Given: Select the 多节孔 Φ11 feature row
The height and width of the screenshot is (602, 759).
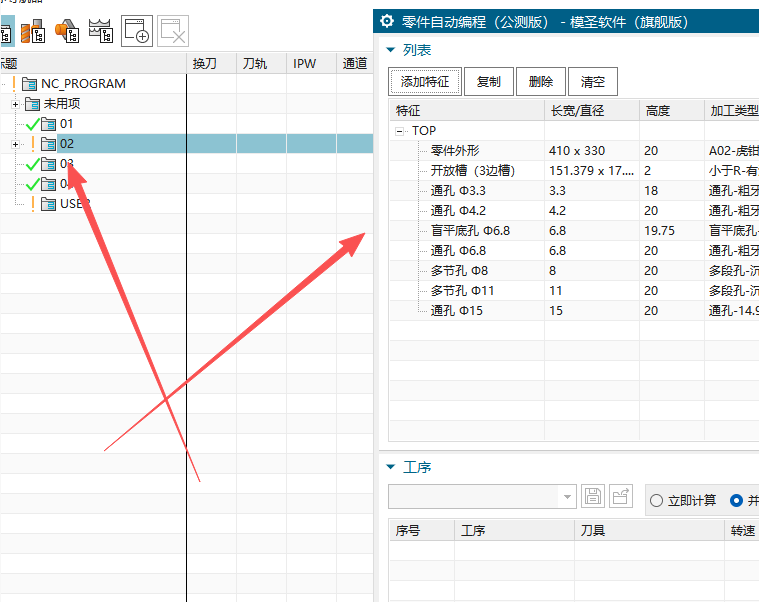Looking at the screenshot, I should (x=462, y=290).
